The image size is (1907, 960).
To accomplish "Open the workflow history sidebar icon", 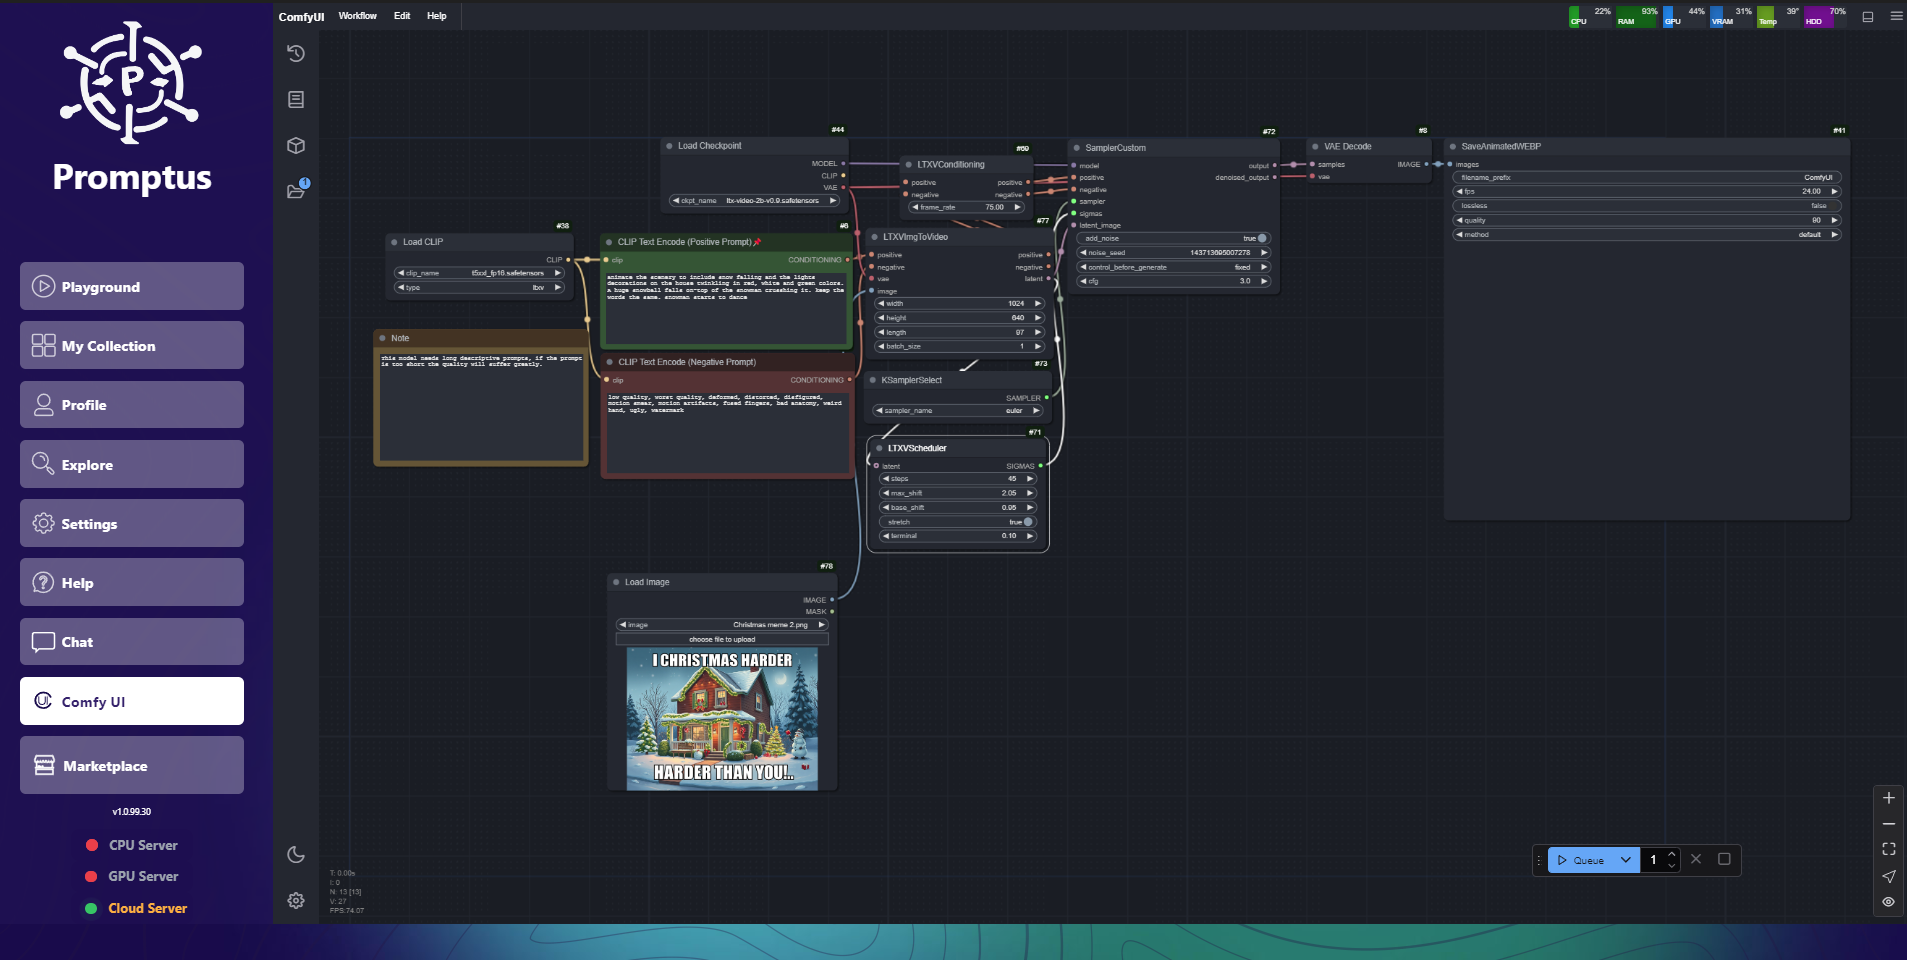I will (x=296, y=54).
